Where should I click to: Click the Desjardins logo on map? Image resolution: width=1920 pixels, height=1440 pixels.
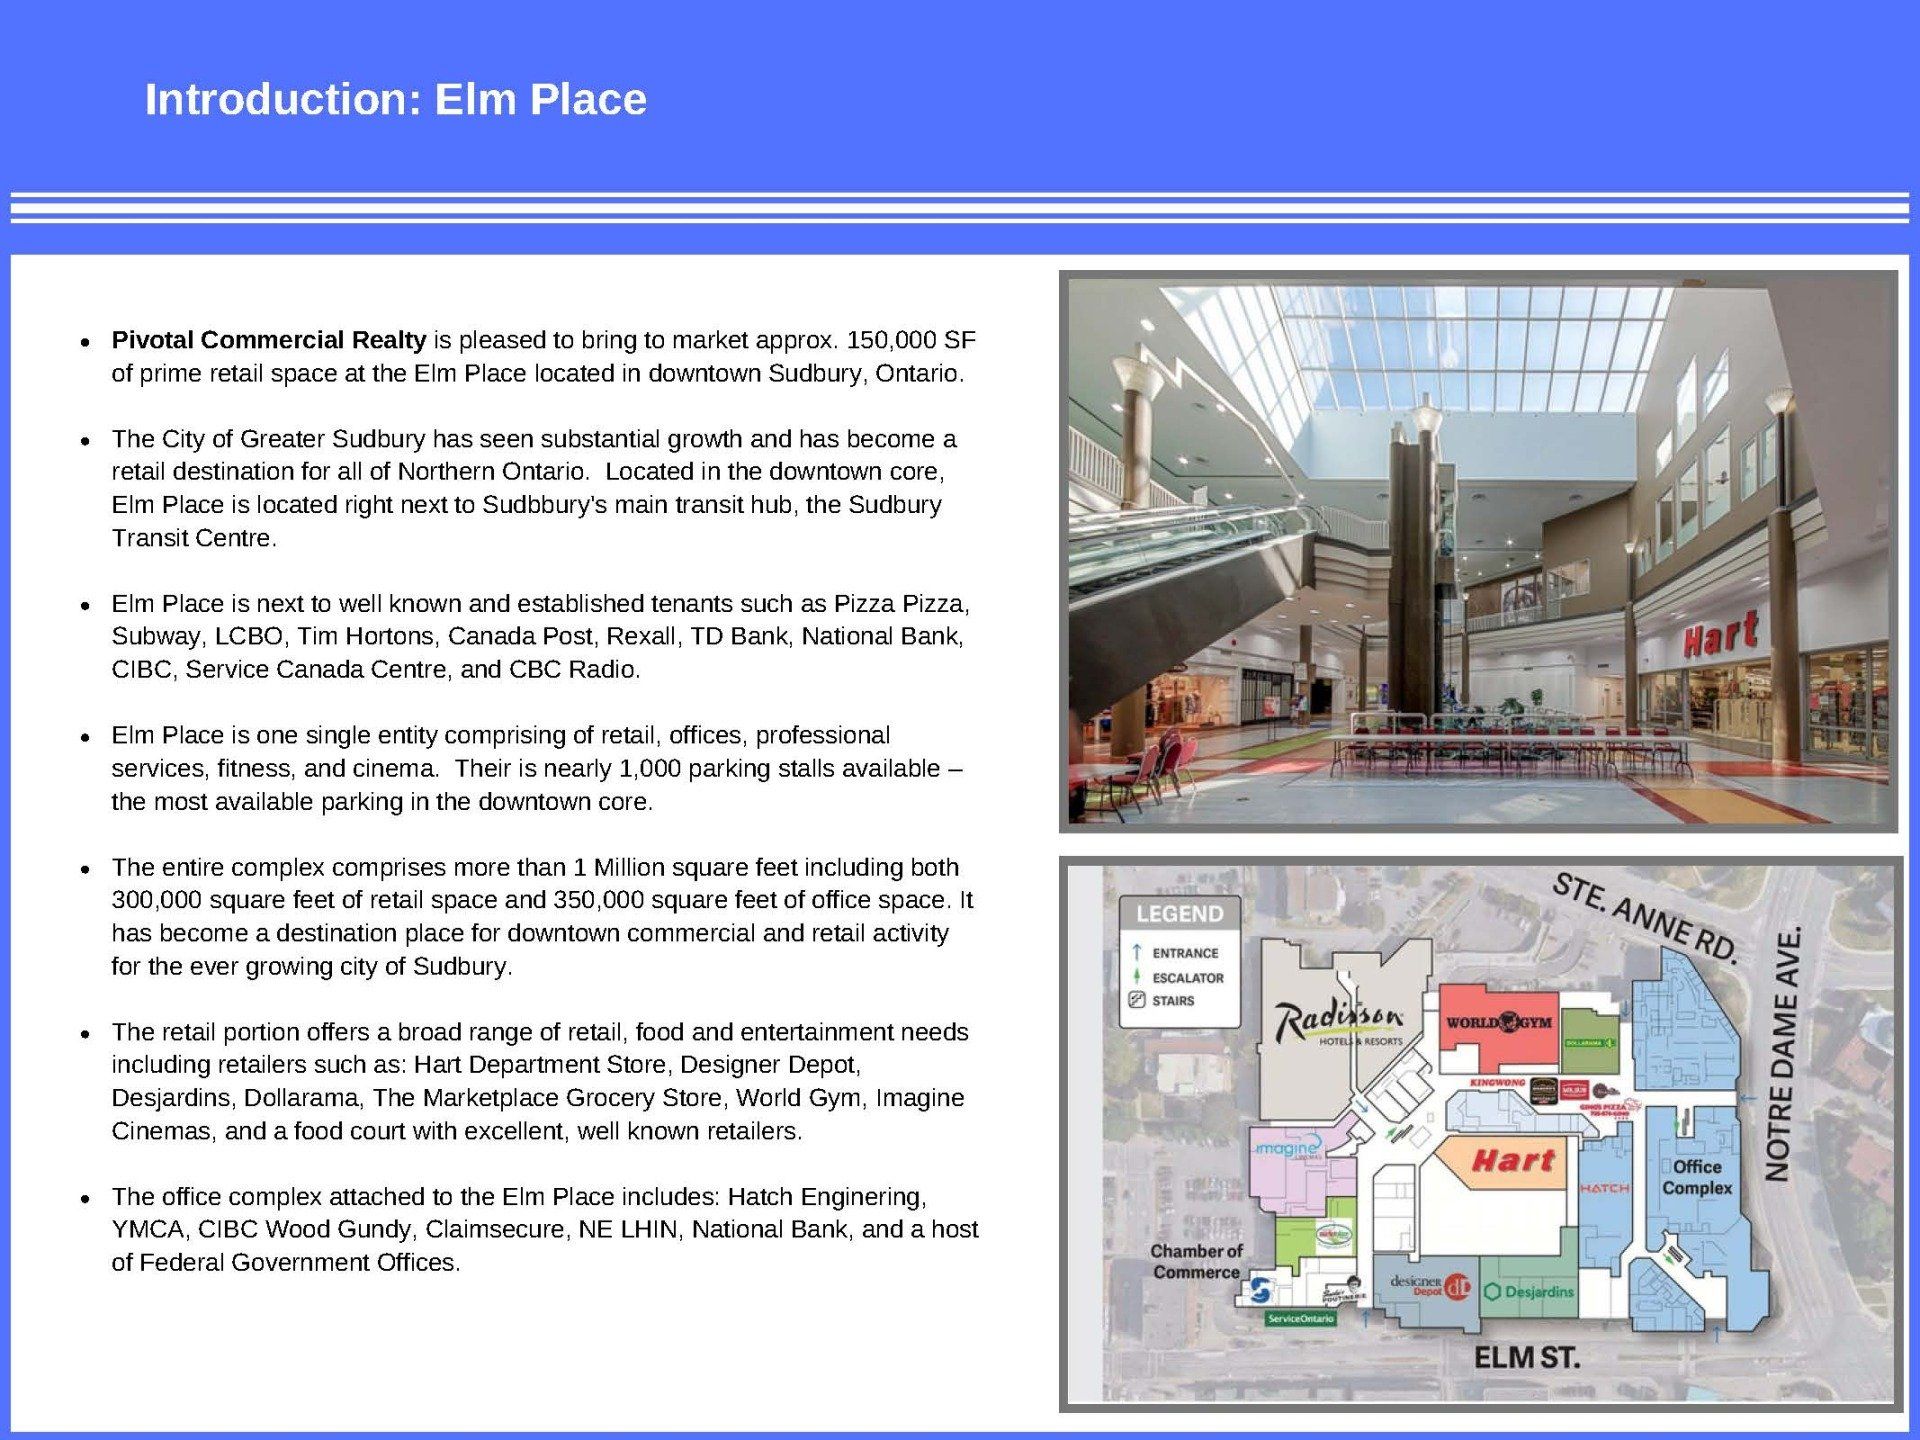[1529, 1291]
